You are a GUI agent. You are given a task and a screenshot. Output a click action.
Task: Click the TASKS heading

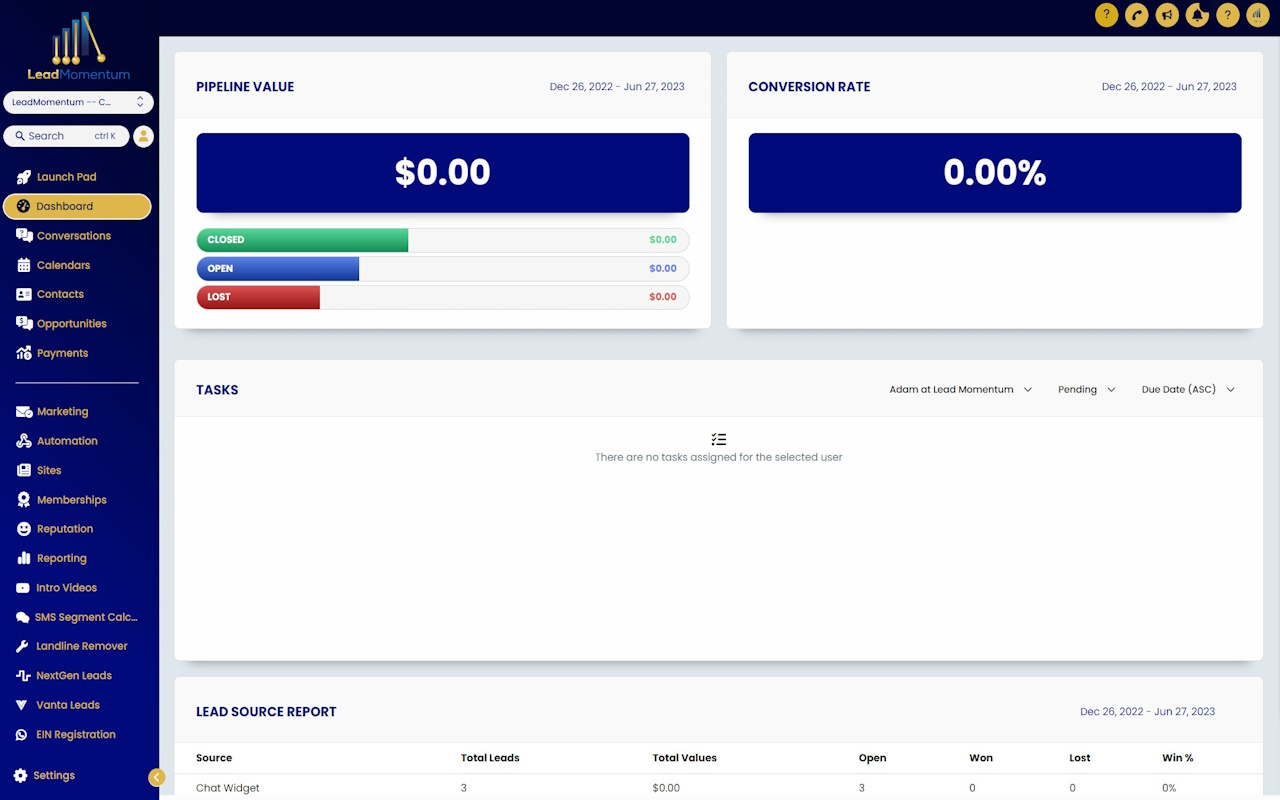pos(217,390)
